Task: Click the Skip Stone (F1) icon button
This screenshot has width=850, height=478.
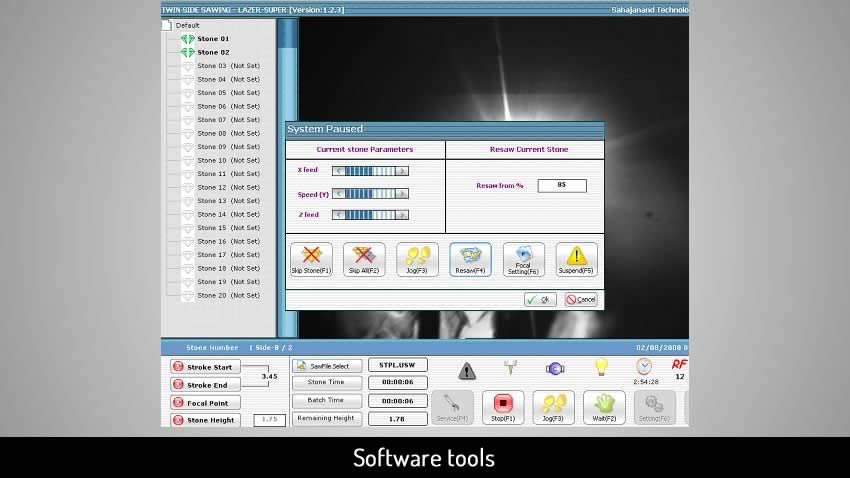Action: click(311, 259)
